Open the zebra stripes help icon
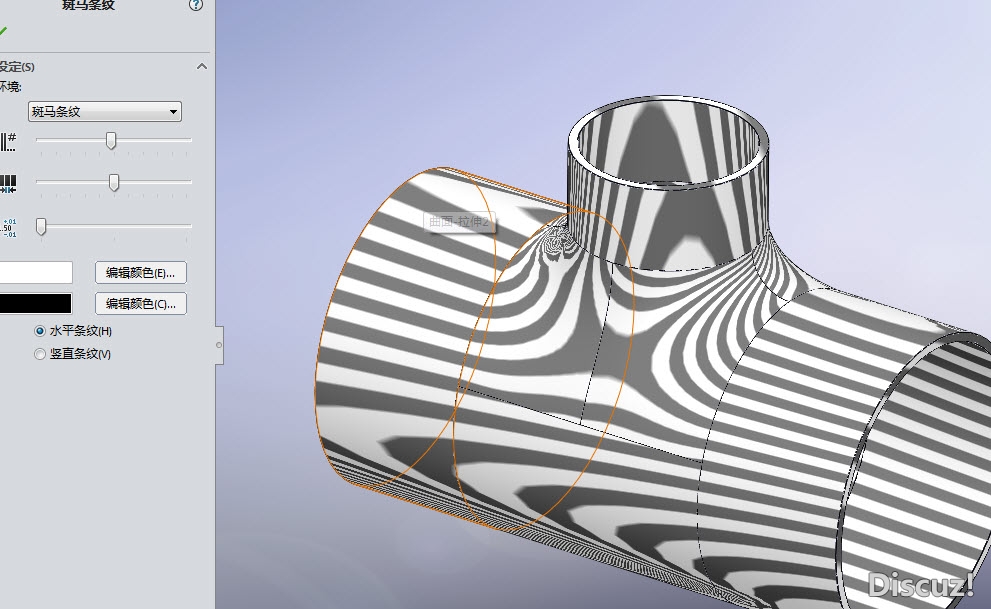991x609 pixels. pyautogui.click(x=196, y=5)
